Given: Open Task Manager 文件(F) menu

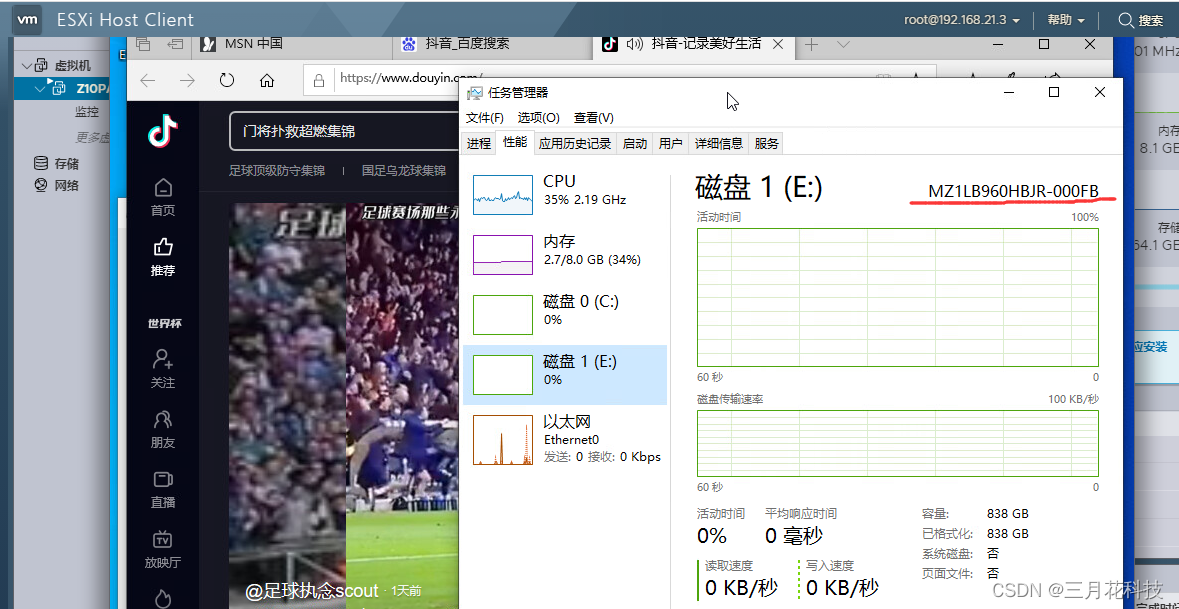Looking at the screenshot, I should 485,118.
